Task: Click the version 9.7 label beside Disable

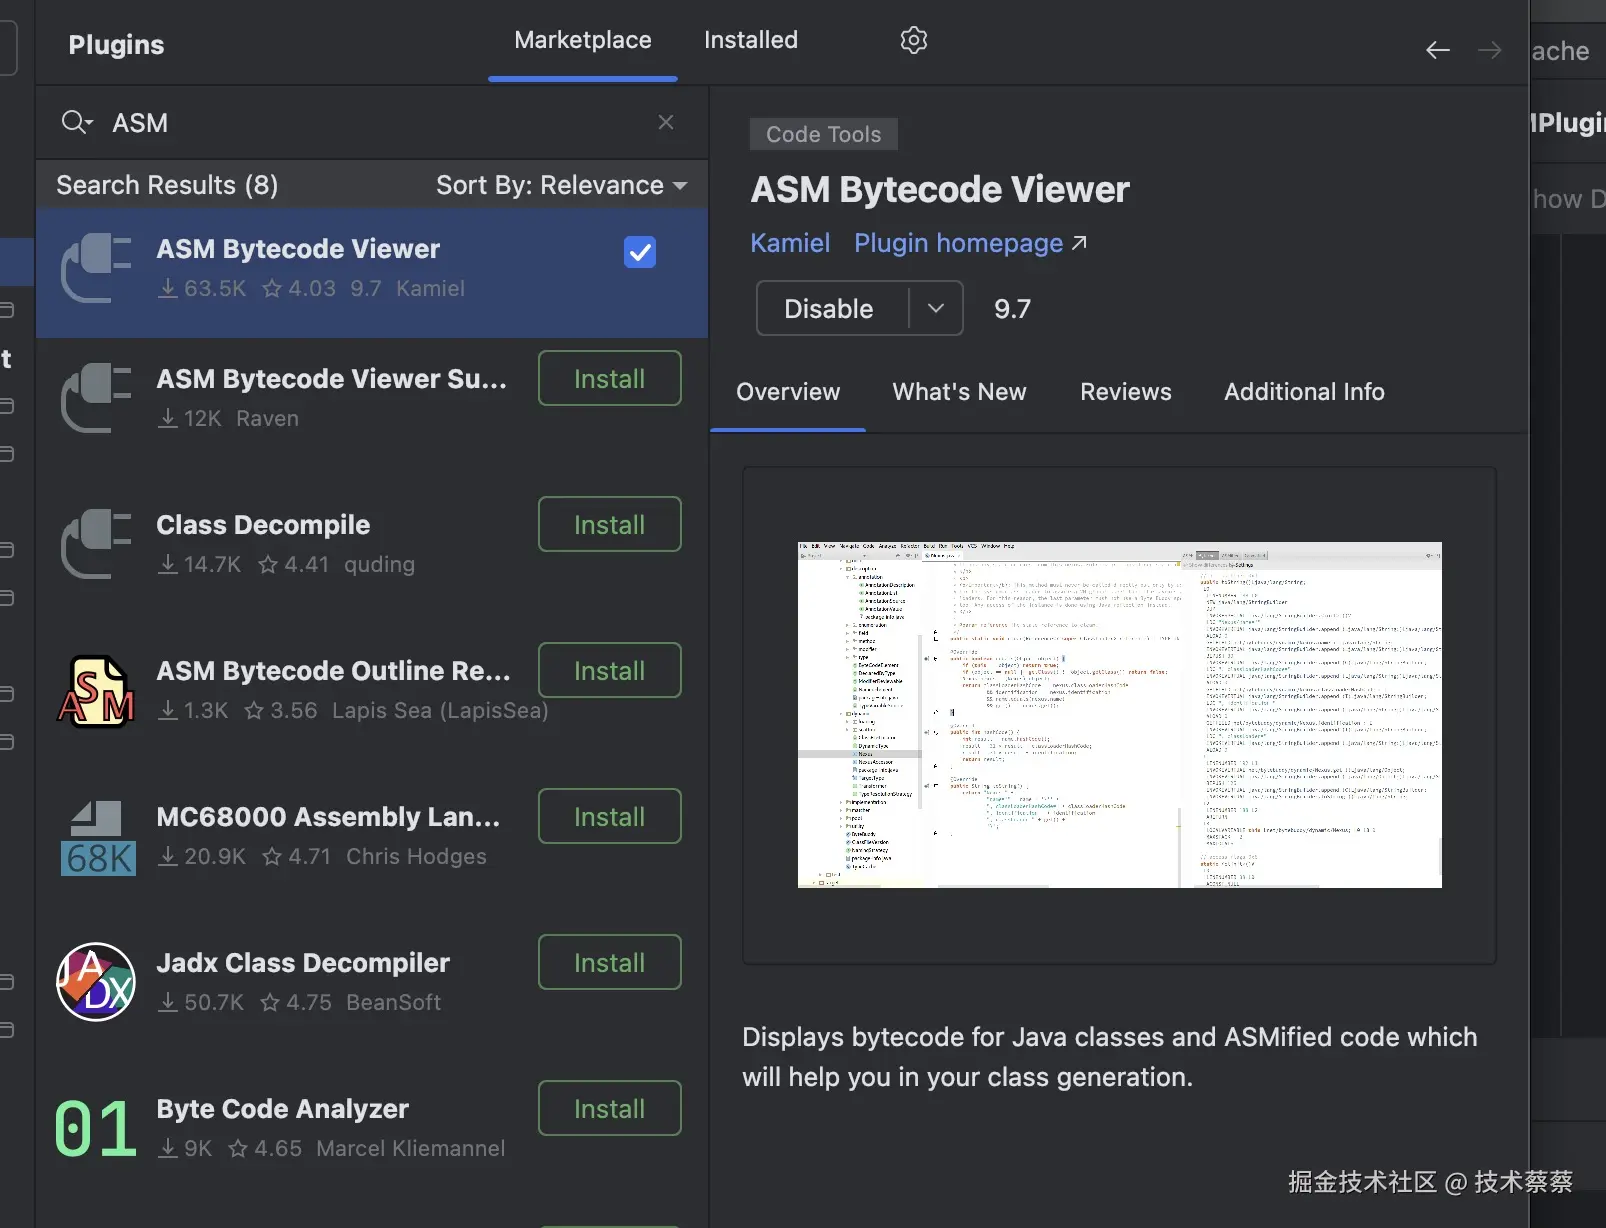Action: [1012, 309]
